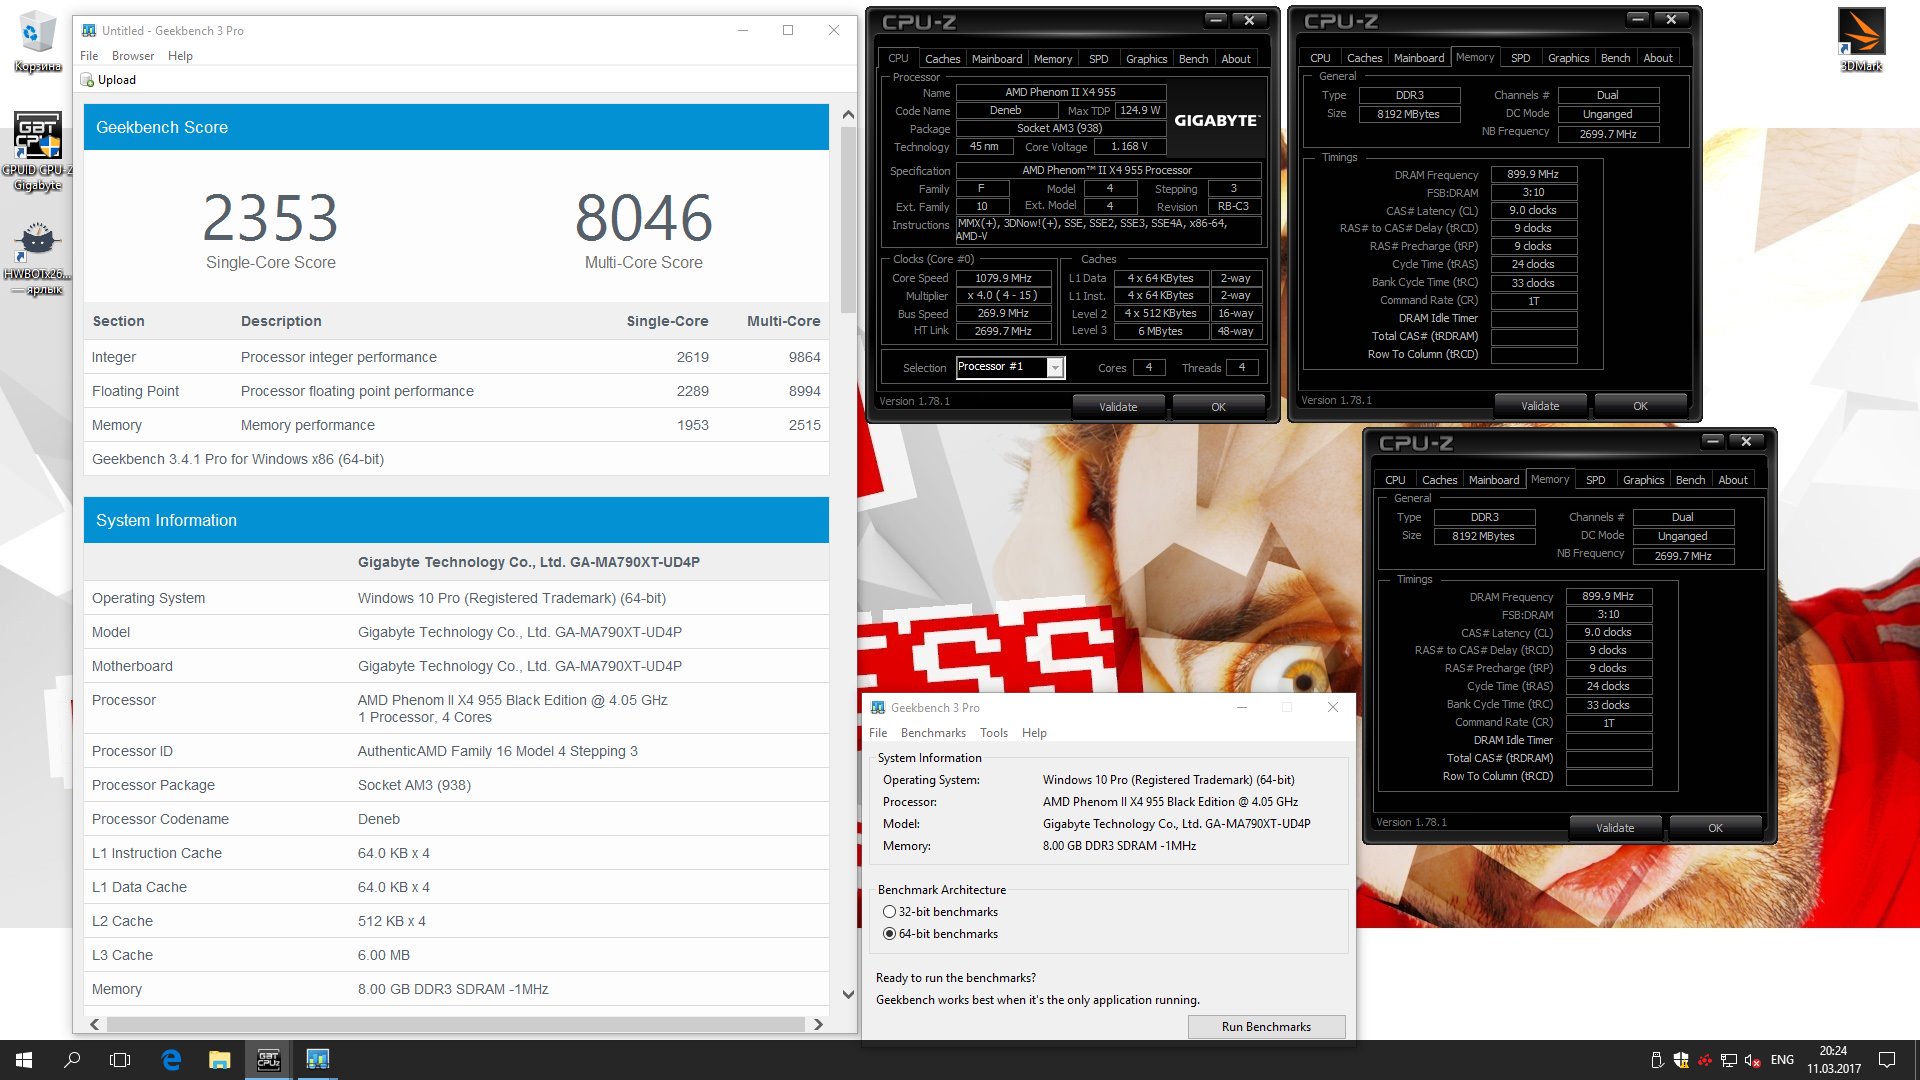Image resolution: width=1920 pixels, height=1080 pixels.
Task: Click the Core Speed value 1079.9 MHz
Action: (1003, 278)
